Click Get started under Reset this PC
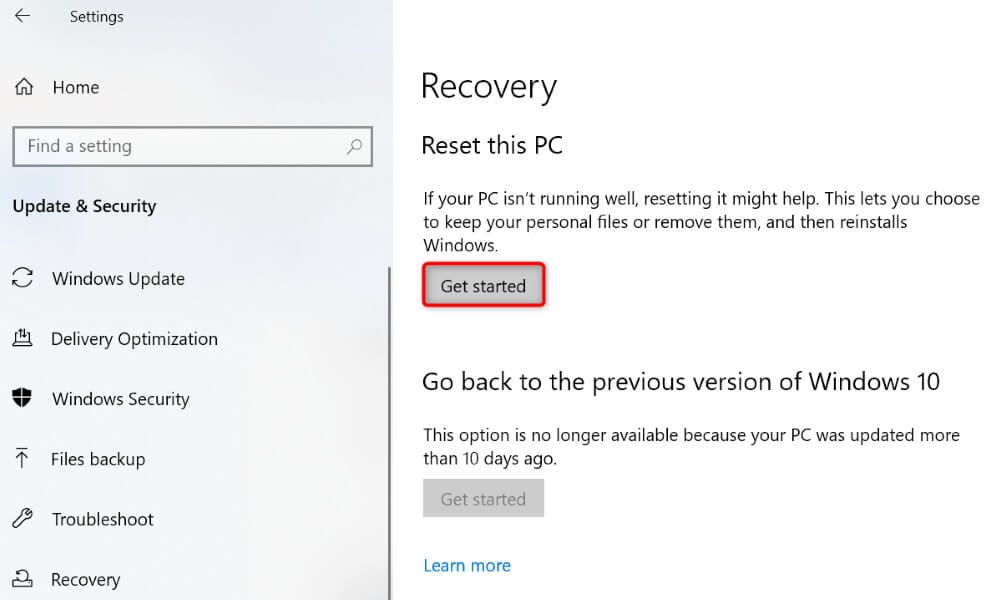Image resolution: width=997 pixels, height=600 pixels. [x=483, y=285]
